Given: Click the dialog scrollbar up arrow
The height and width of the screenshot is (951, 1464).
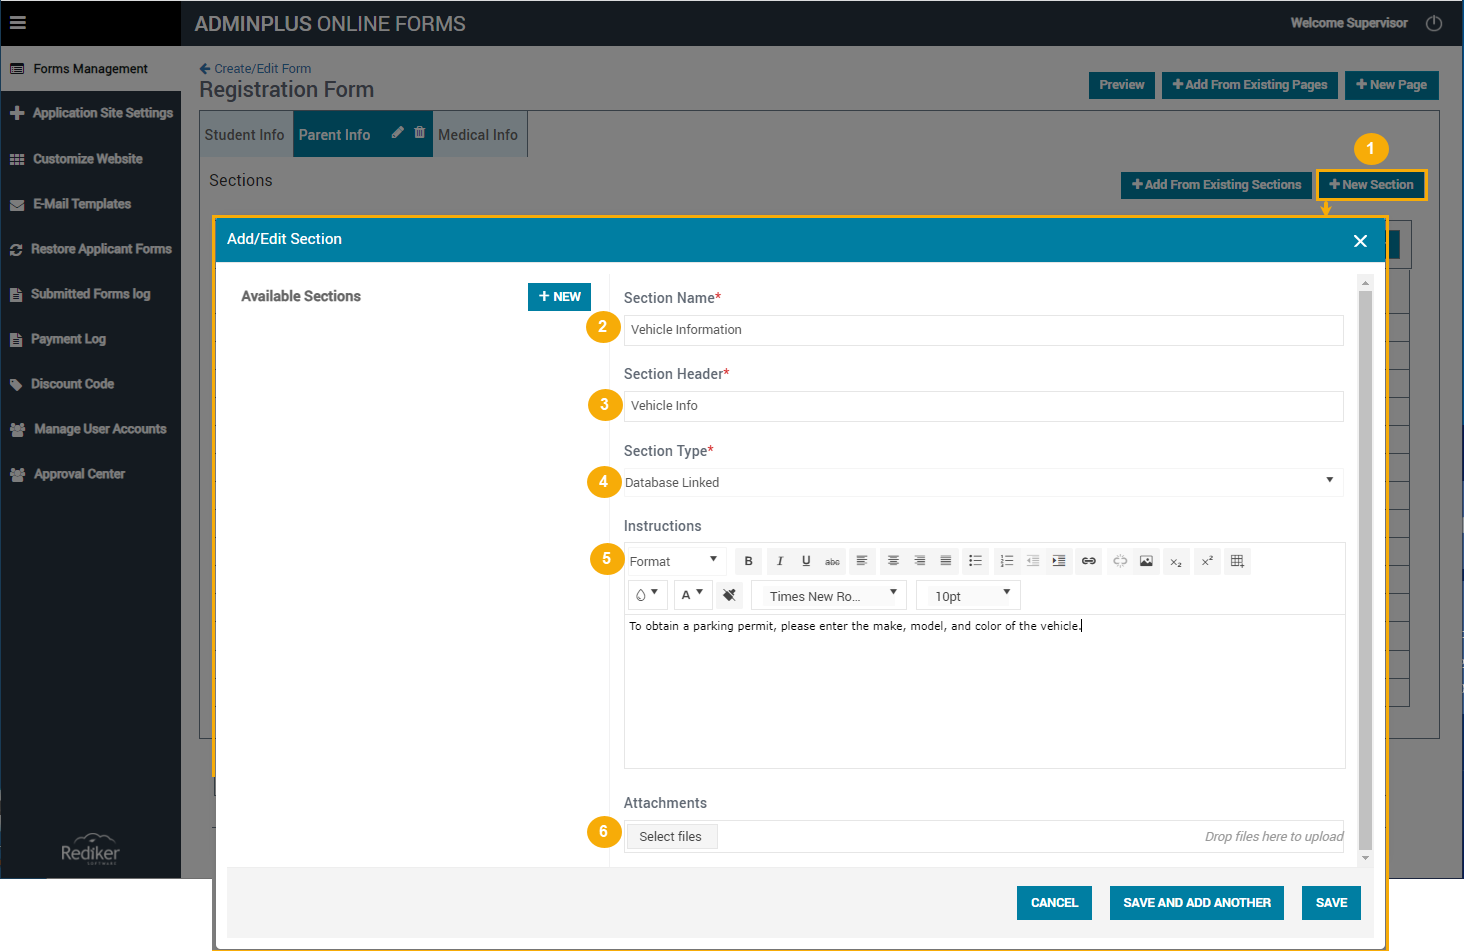Looking at the screenshot, I should (x=1366, y=284).
